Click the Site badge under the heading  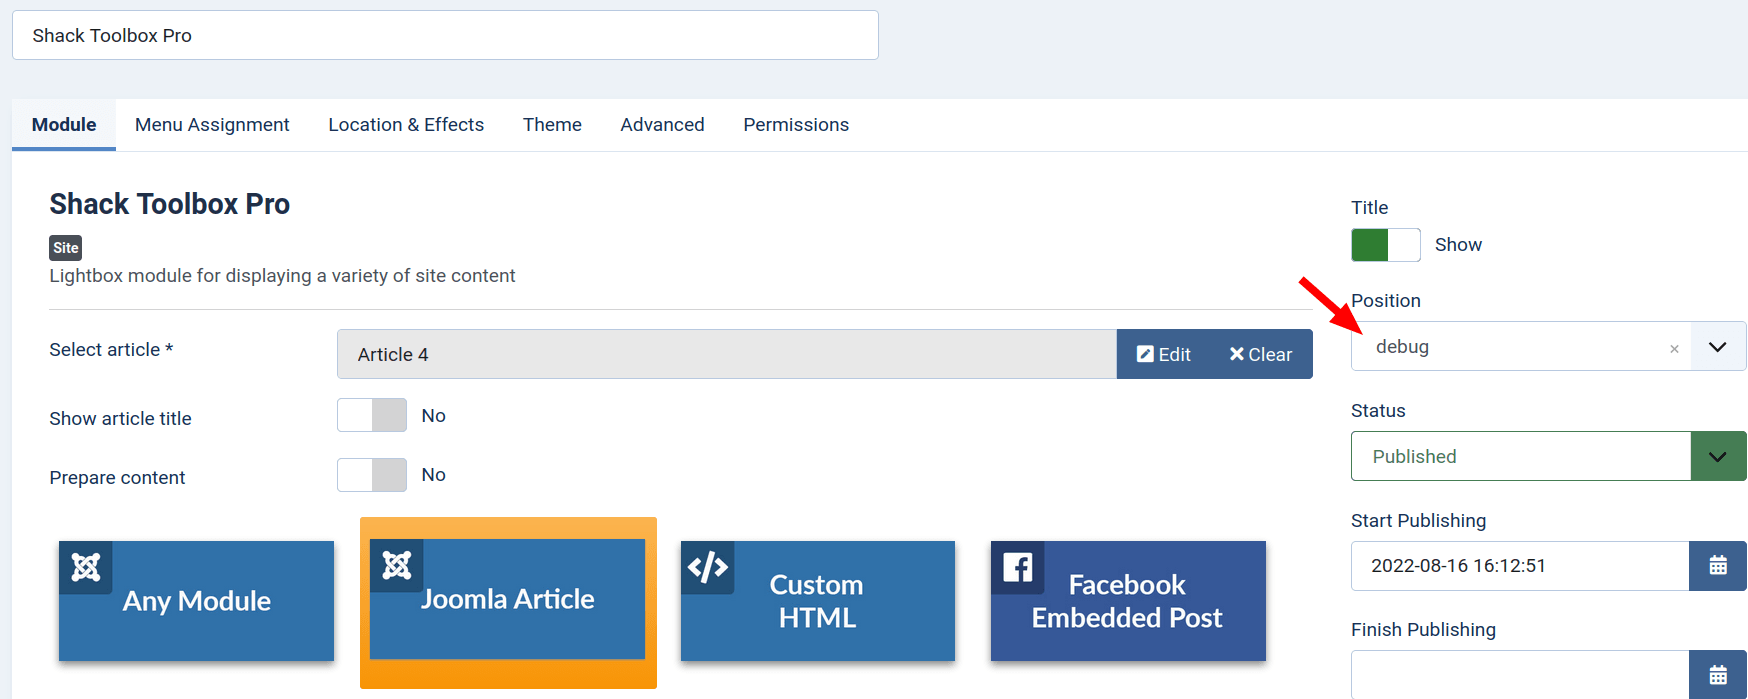pos(66,248)
